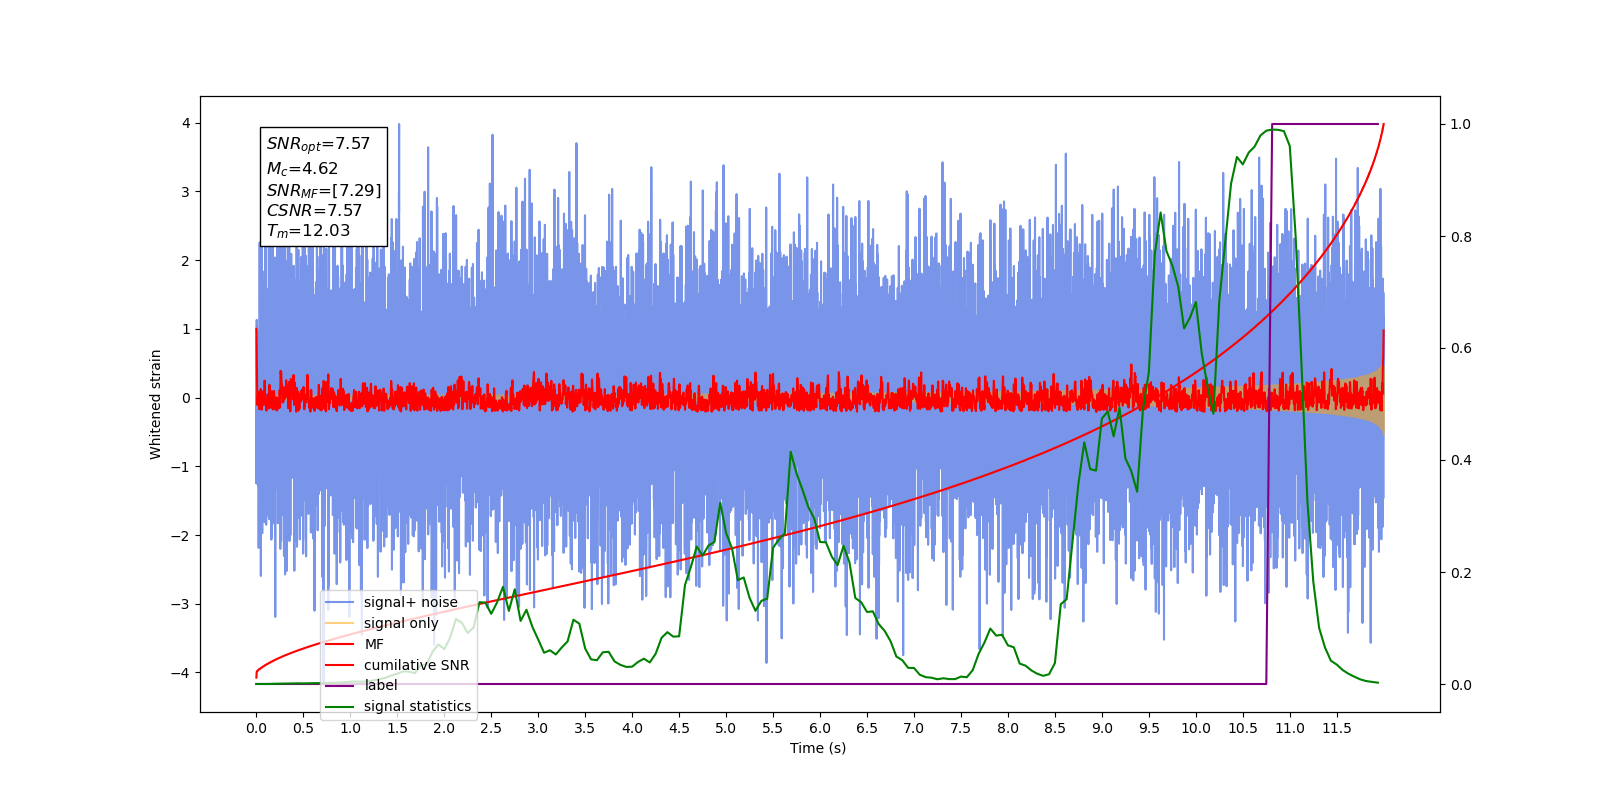Click the CSNR=7.57 annotation line
1600x800 pixels.
coord(314,210)
